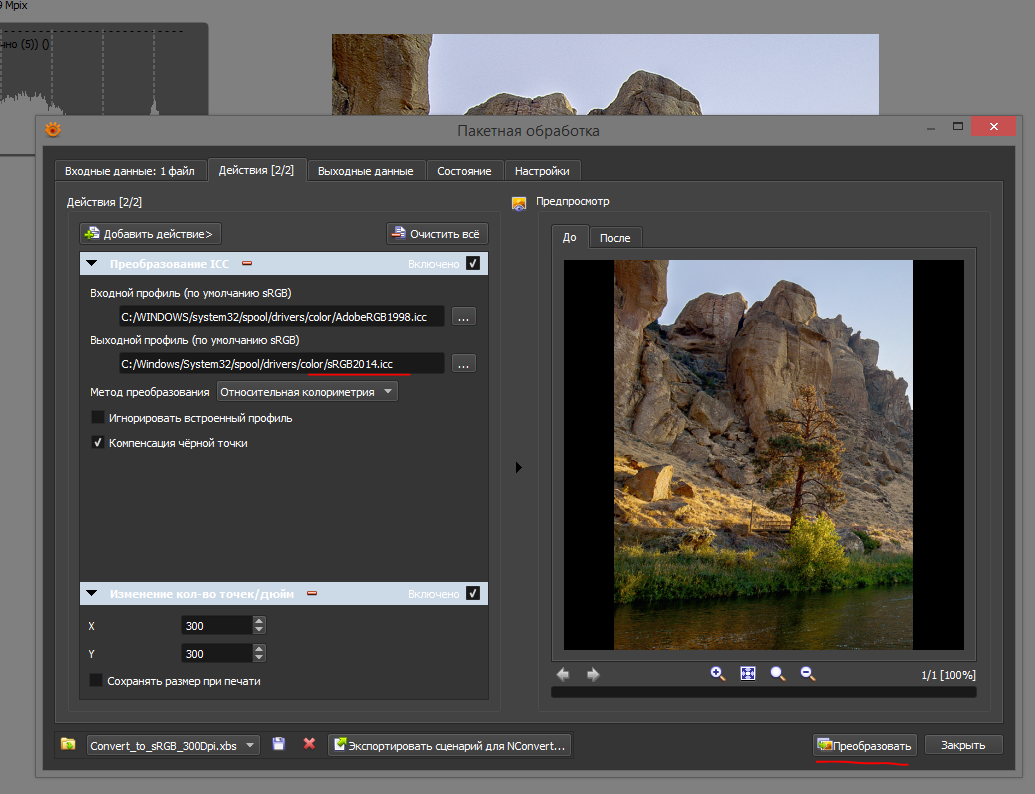Click the fit-to-window icon under preview
Viewport: 1035px width, 794px height.
point(747,674)
